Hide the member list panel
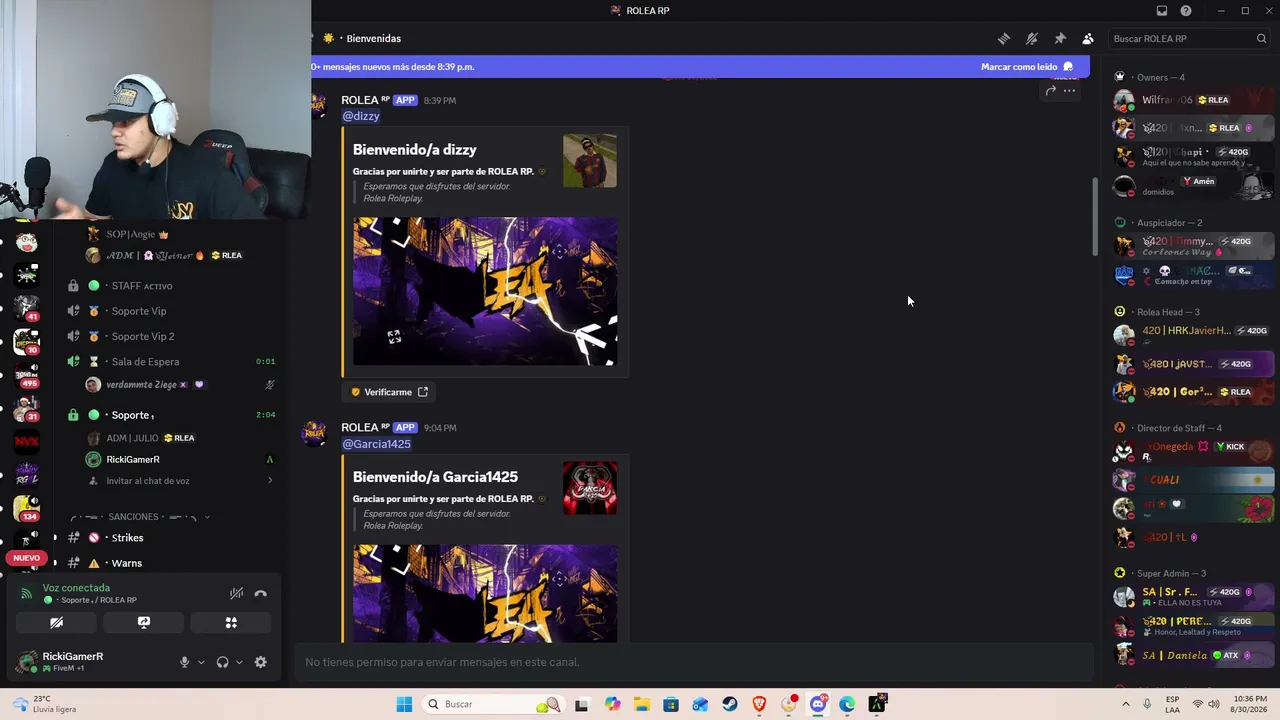This screenshot has width=1280, height=720. (1088, 39)
